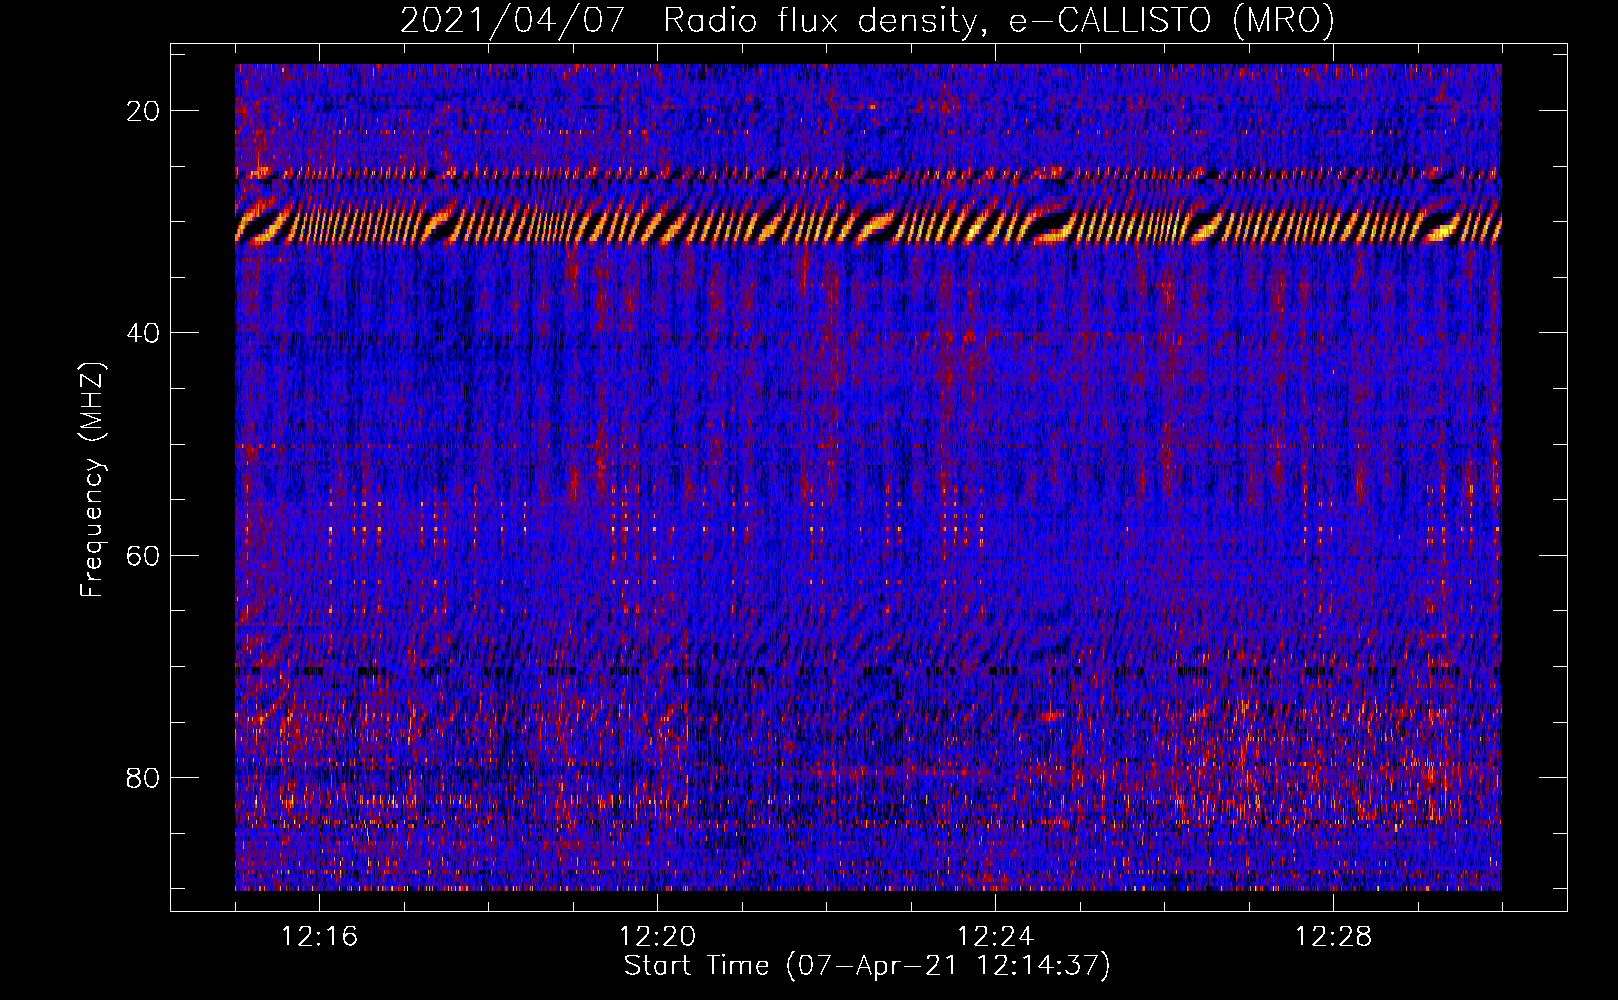Viewport: 1618px width, 1000px height.
Task: Click the 20 MHz frequency label
Action: coord(143,111)
